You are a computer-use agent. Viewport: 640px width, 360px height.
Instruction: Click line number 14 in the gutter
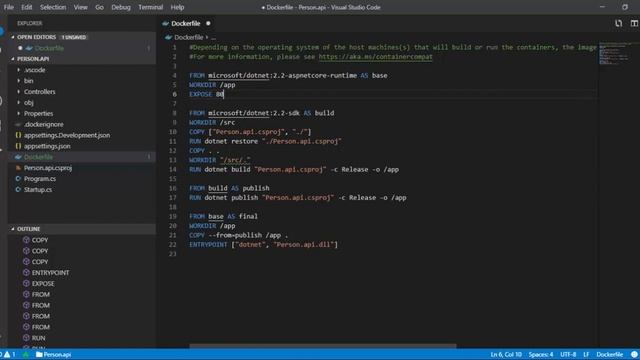pos(173,169)
